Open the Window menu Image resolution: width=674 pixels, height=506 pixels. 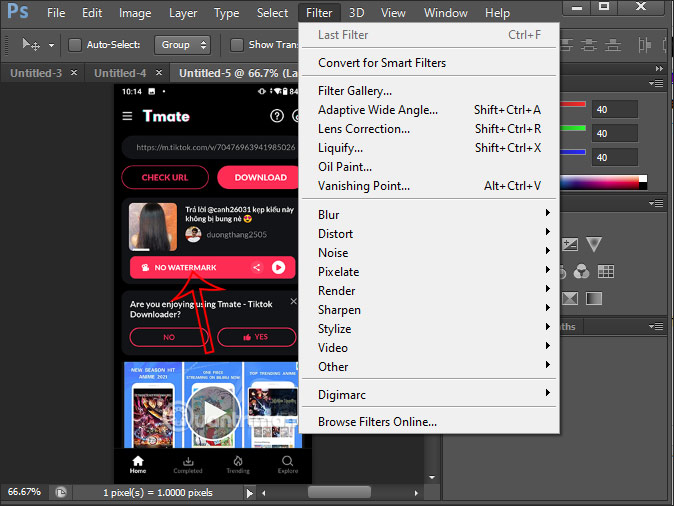[x=446, y=13]
